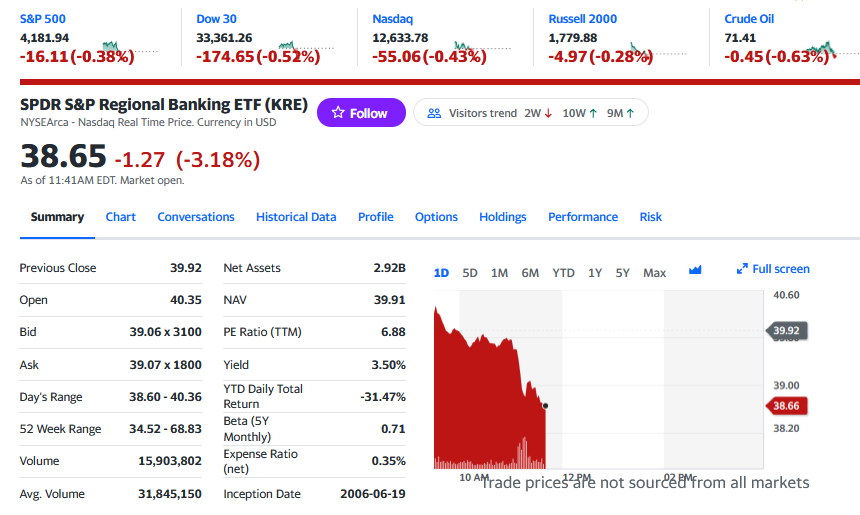Select the Max chart range
Viewport: 860px width, 515px height.
[654, 273]
